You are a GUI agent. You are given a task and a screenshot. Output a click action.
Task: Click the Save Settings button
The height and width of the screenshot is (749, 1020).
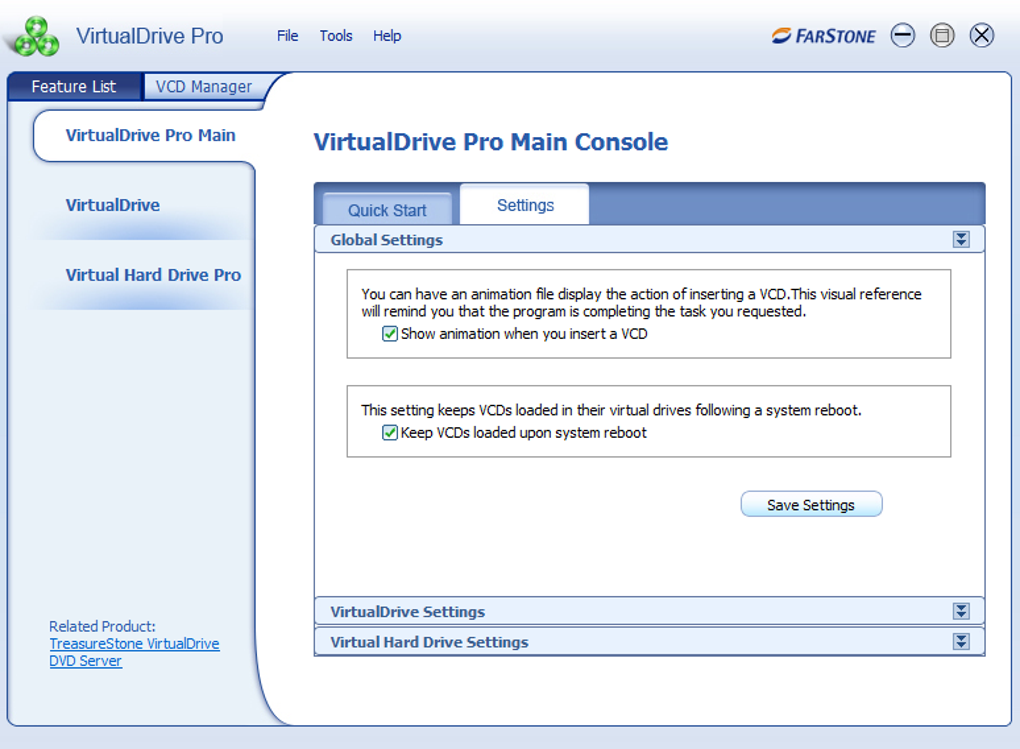point(811,504)
